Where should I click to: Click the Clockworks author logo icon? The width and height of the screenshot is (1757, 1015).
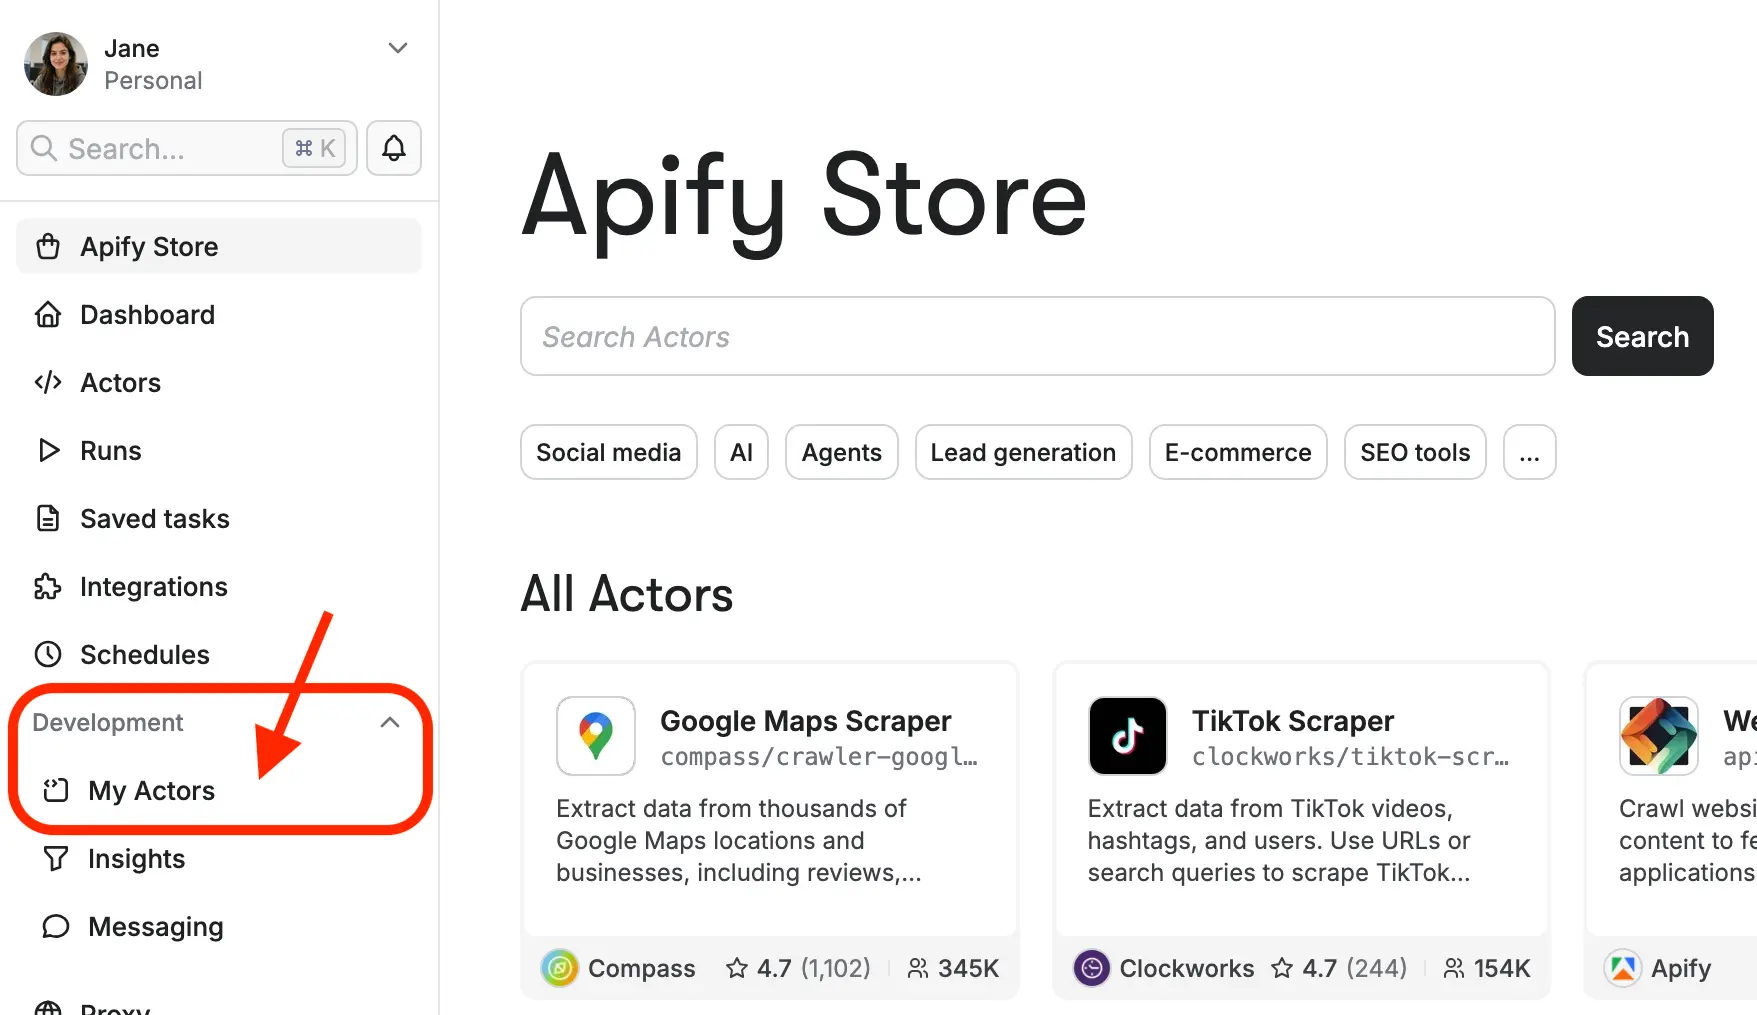(1092, 968)
